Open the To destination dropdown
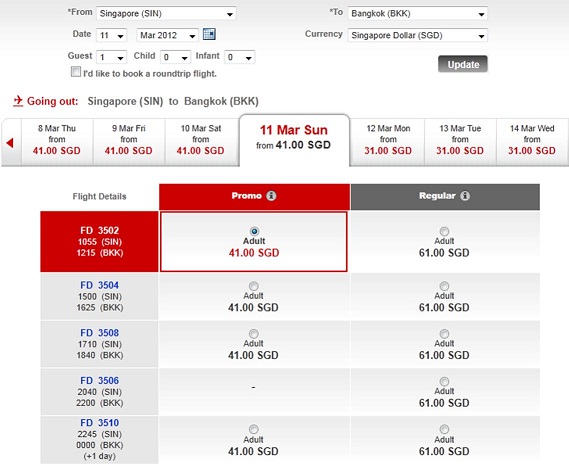Image resolution: width=569 pixels, height=467 pixels. (x=417, y=13)
